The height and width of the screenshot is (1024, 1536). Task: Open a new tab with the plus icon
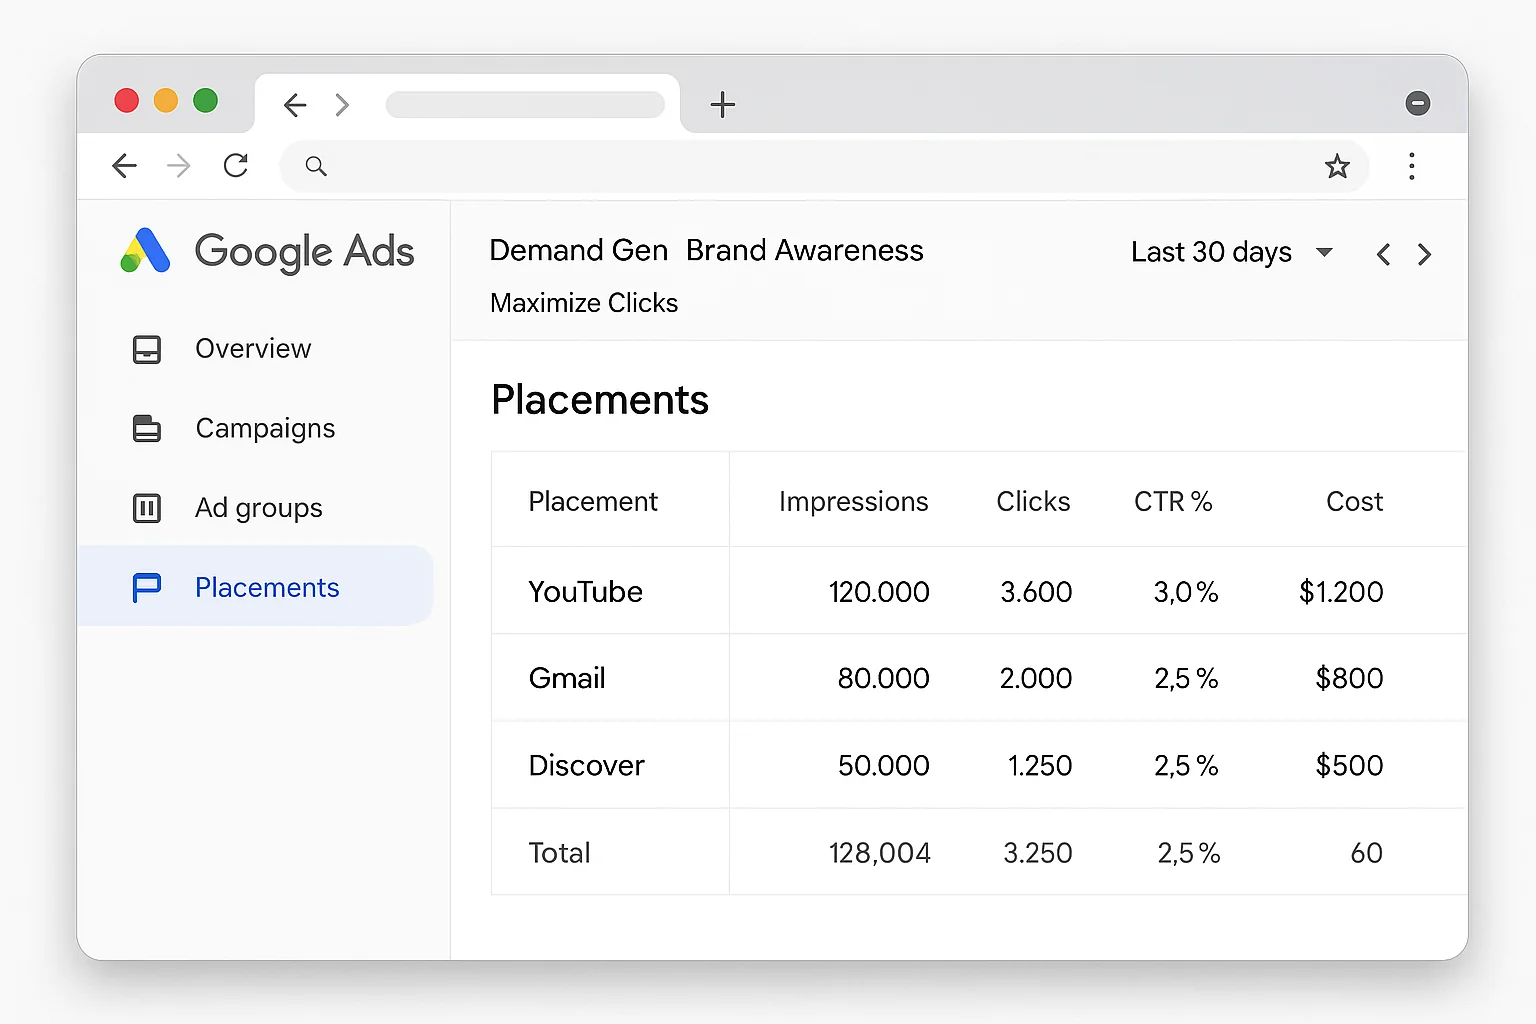click(722, 104)
